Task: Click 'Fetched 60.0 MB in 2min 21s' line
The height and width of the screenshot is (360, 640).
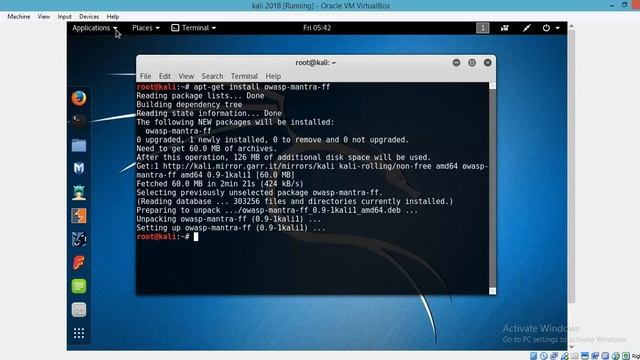Action: pyautogui.click(x=220, y=184)
